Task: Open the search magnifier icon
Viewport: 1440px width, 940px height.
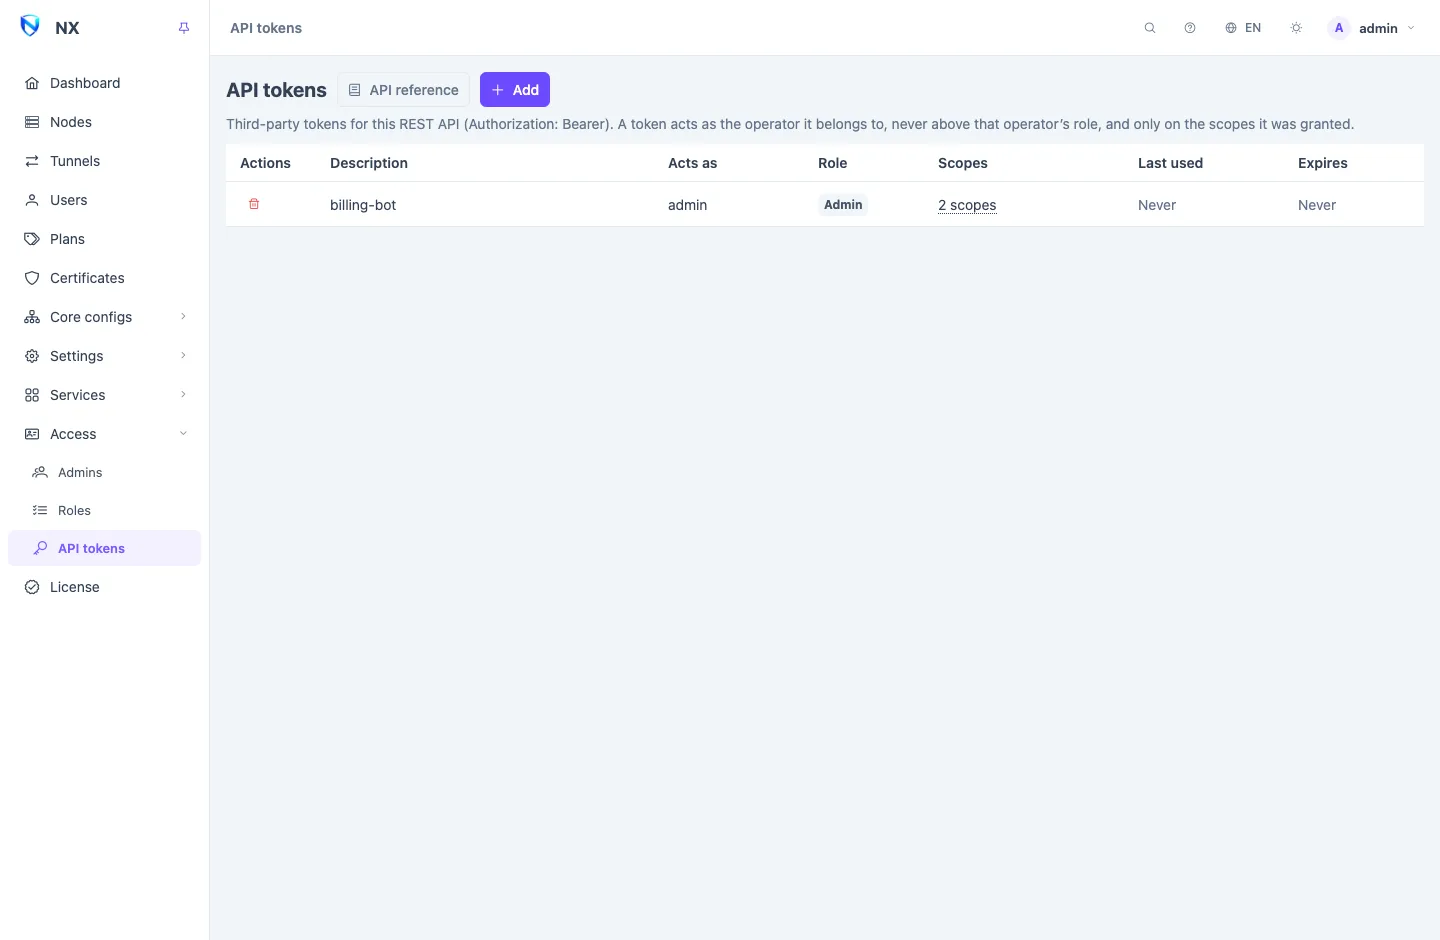Action: (1150, 28)
